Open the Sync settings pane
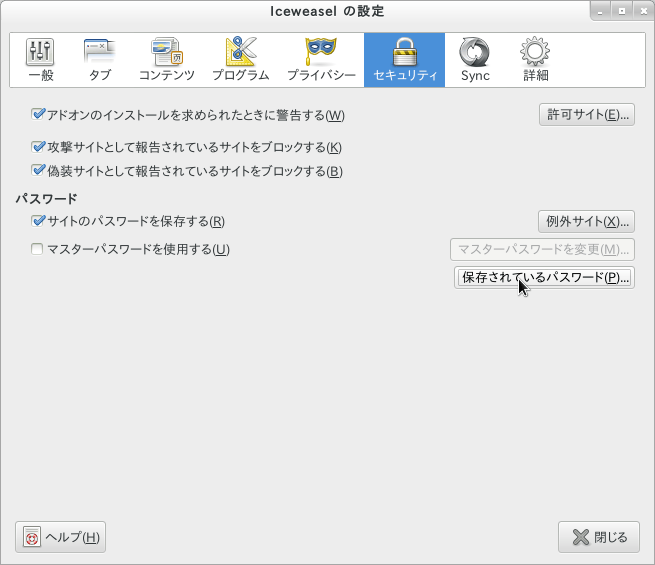655x565 pixels. click(475, 60)
